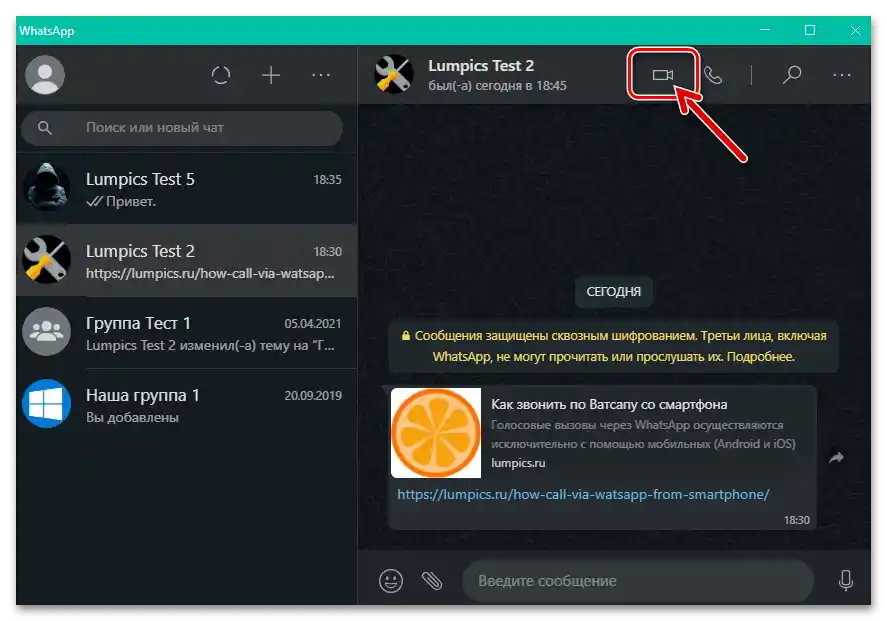Open the chat's three-dots options menu
The image size is (887, 621).
pyautogui.click(x=841, y=74)
